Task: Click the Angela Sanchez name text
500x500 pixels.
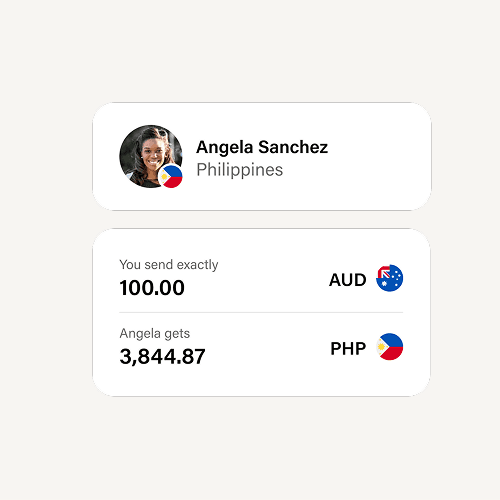Action: 262,147
